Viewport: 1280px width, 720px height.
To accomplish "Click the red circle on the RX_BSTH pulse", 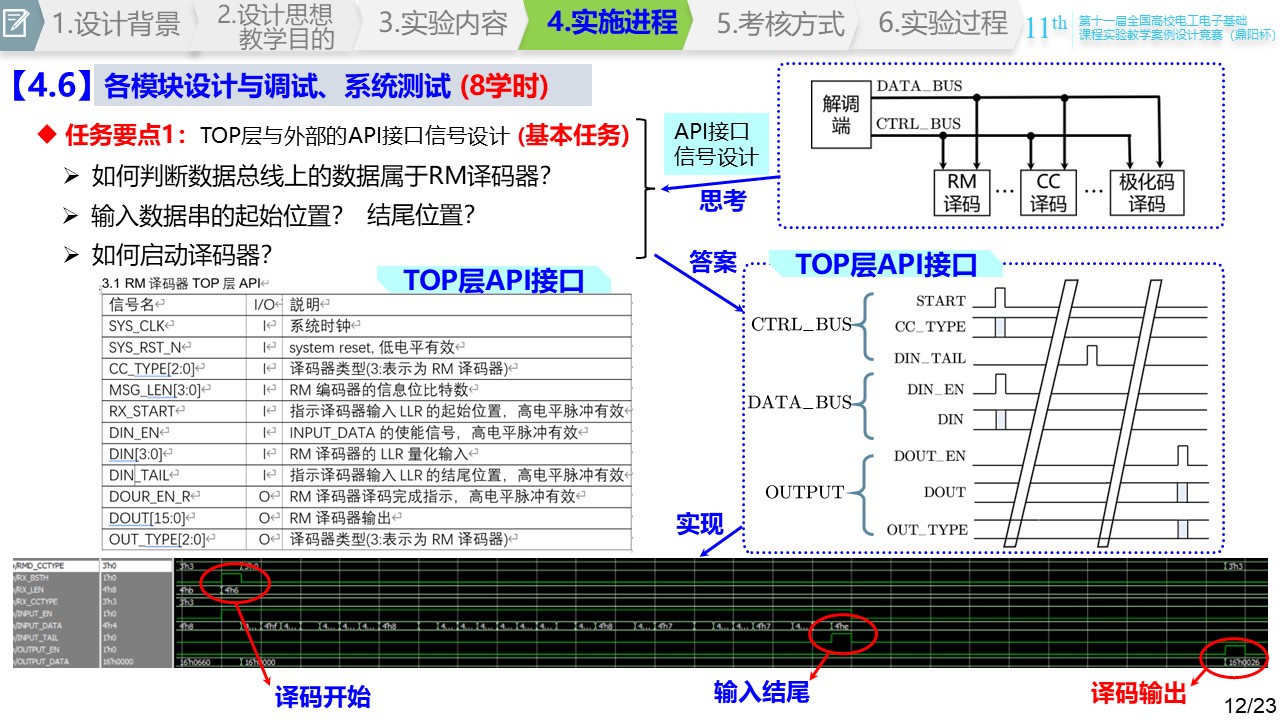I will click(x=233, y=581).
